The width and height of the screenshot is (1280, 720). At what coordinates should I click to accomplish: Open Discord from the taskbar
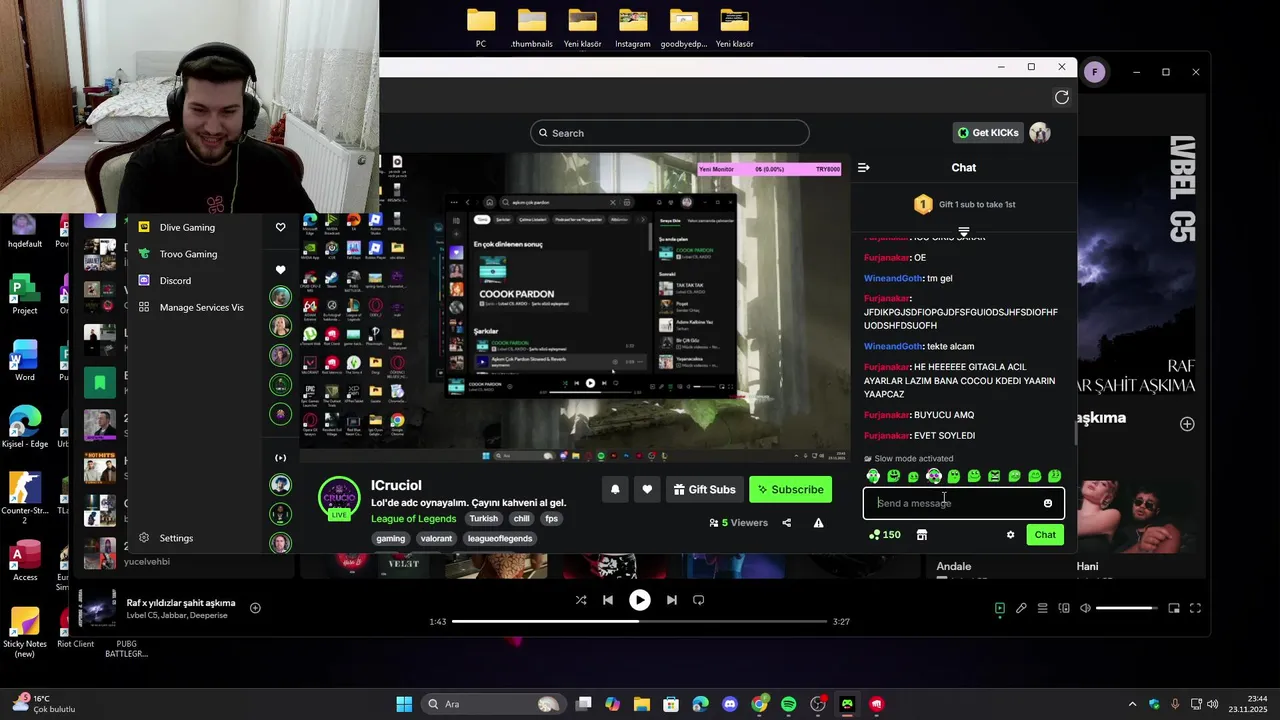[730, 704]
